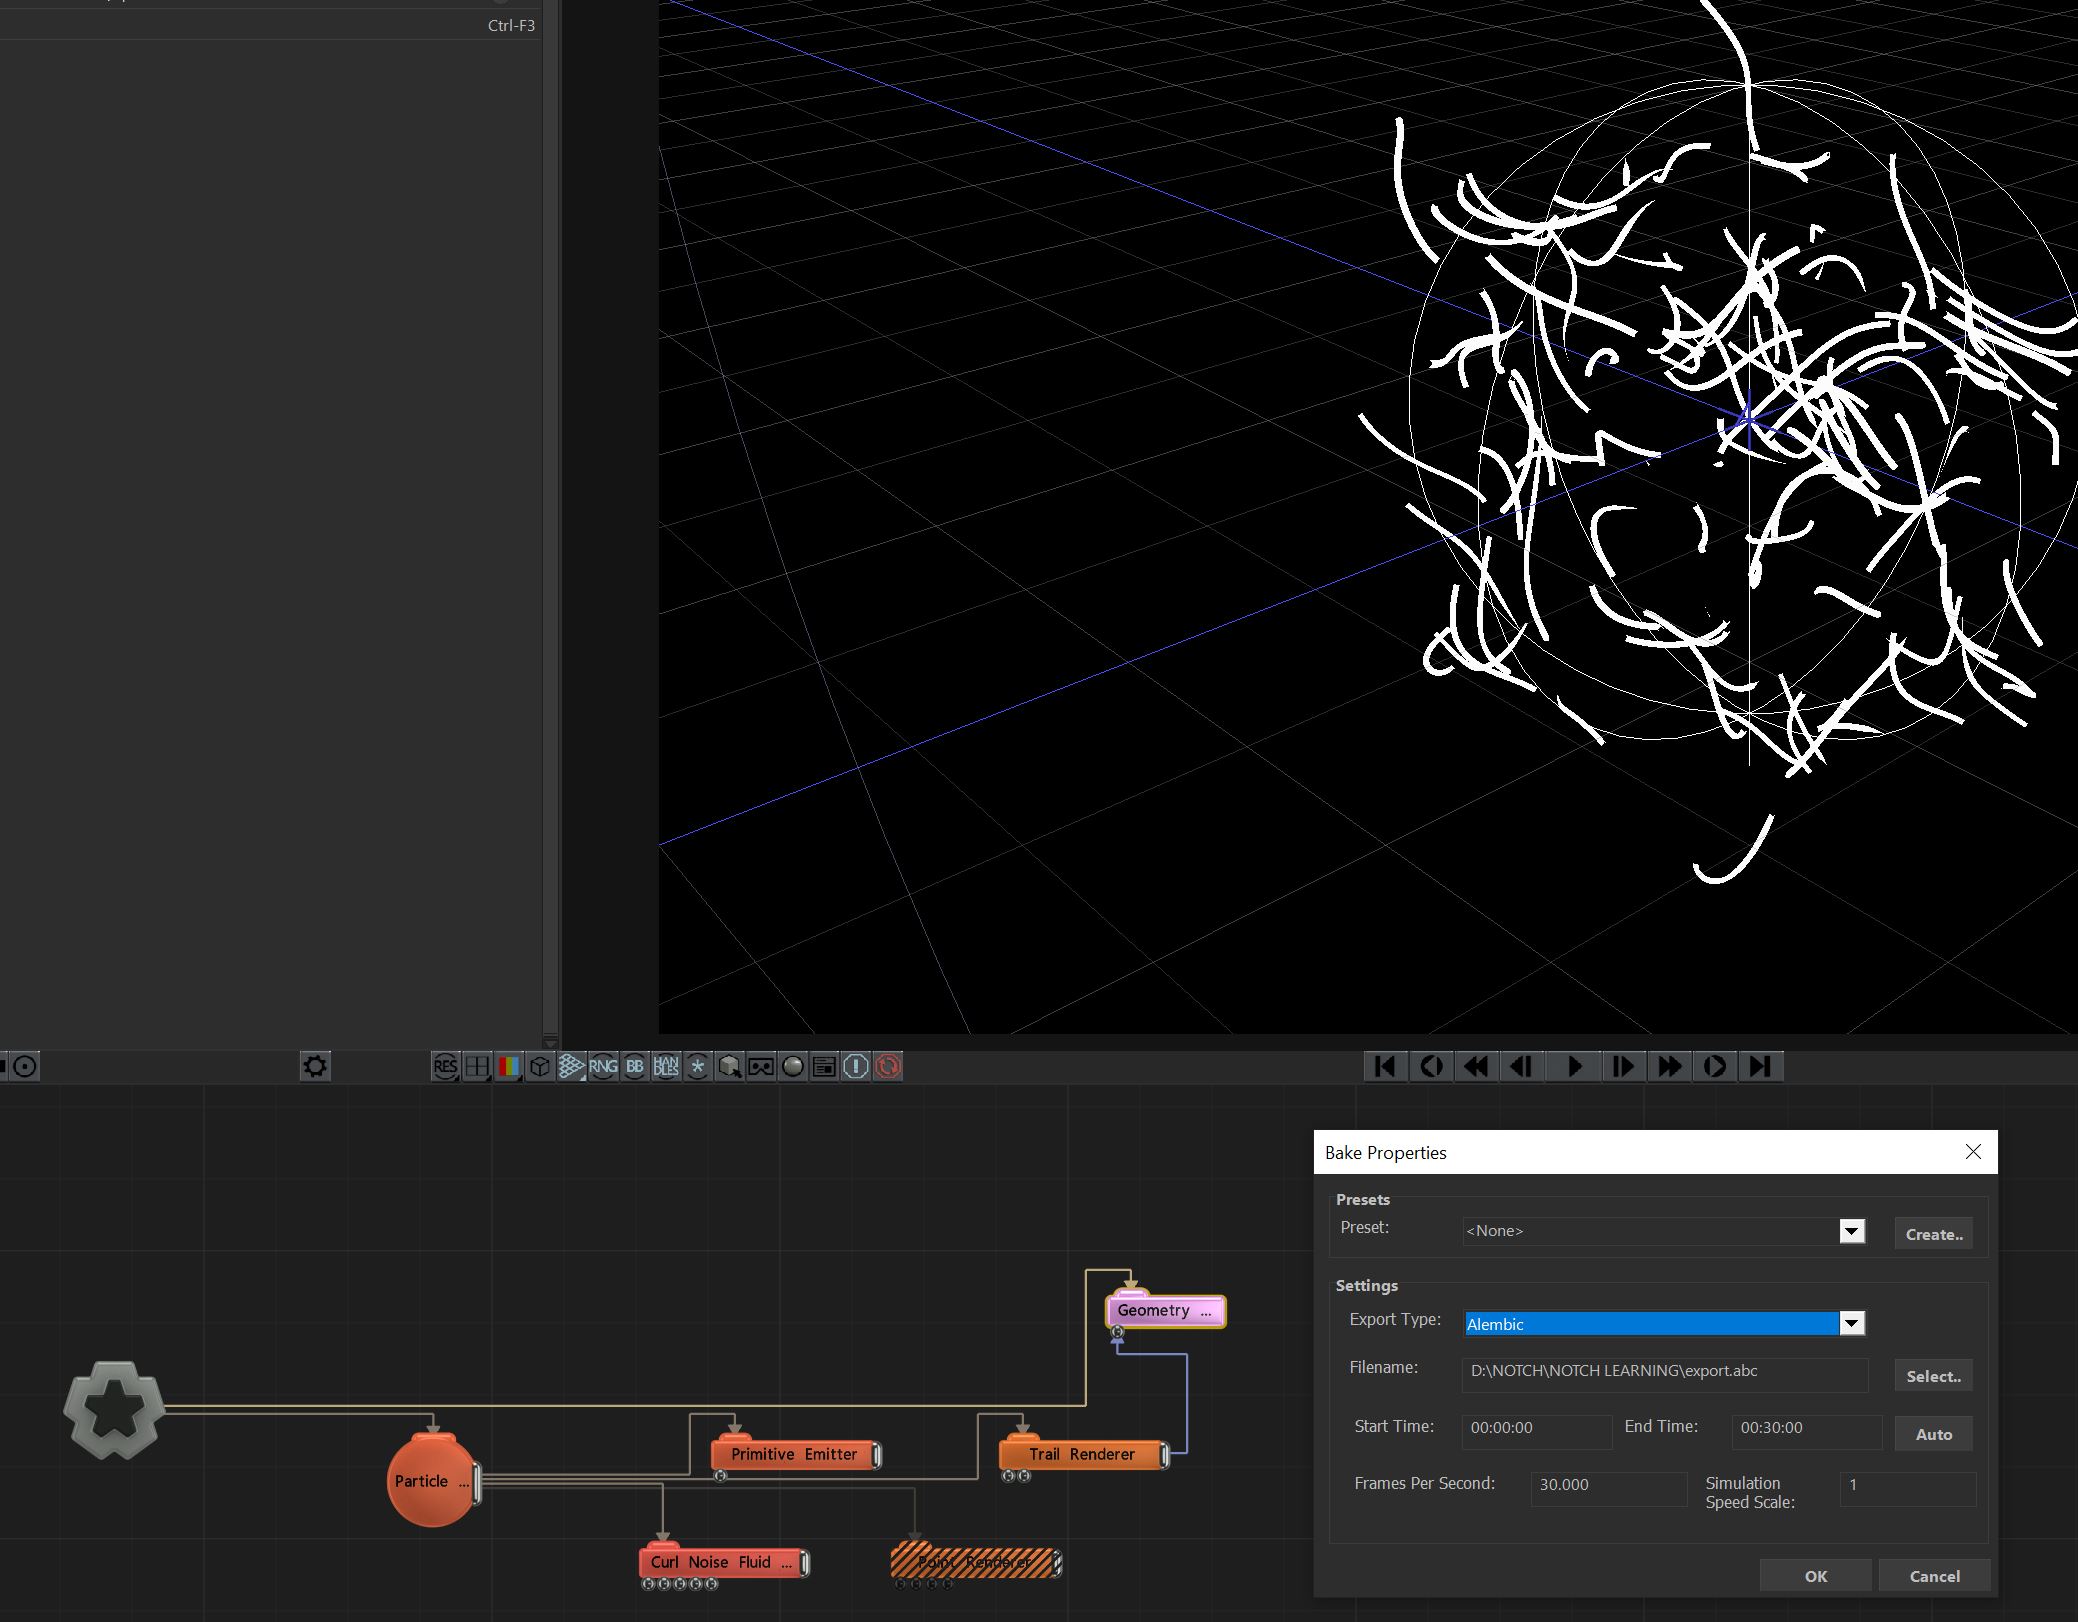Step back one frame
This screenshot has width=2078, height=1622.
1522,1066
